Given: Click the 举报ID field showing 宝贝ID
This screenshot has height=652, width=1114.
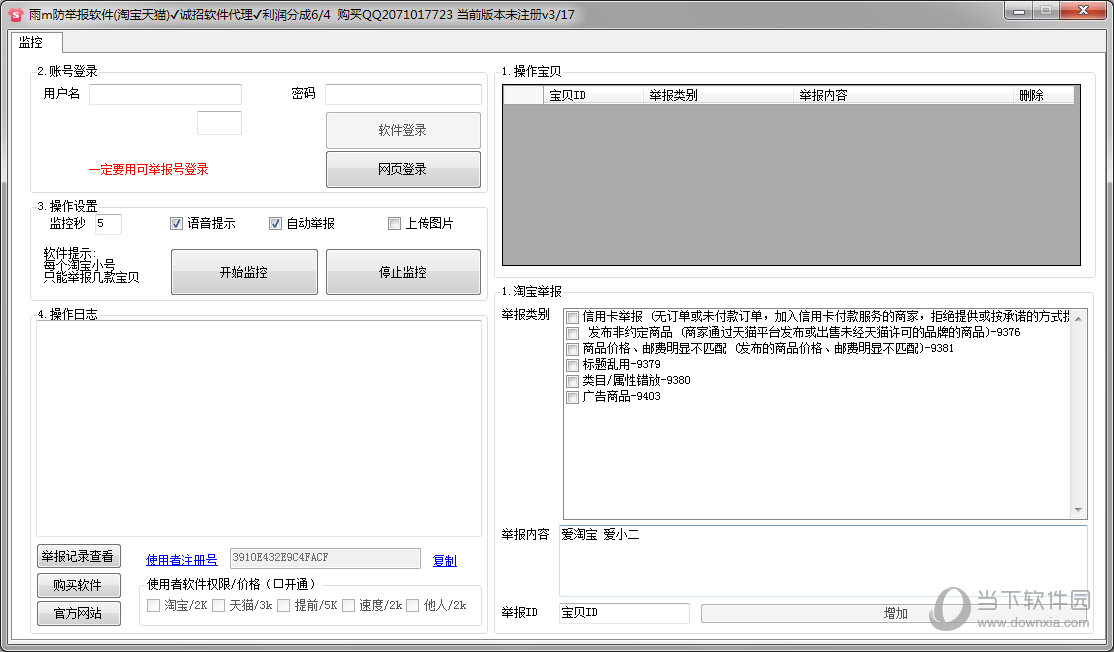Looking at the screenshot, I should [x=624, y=613].
